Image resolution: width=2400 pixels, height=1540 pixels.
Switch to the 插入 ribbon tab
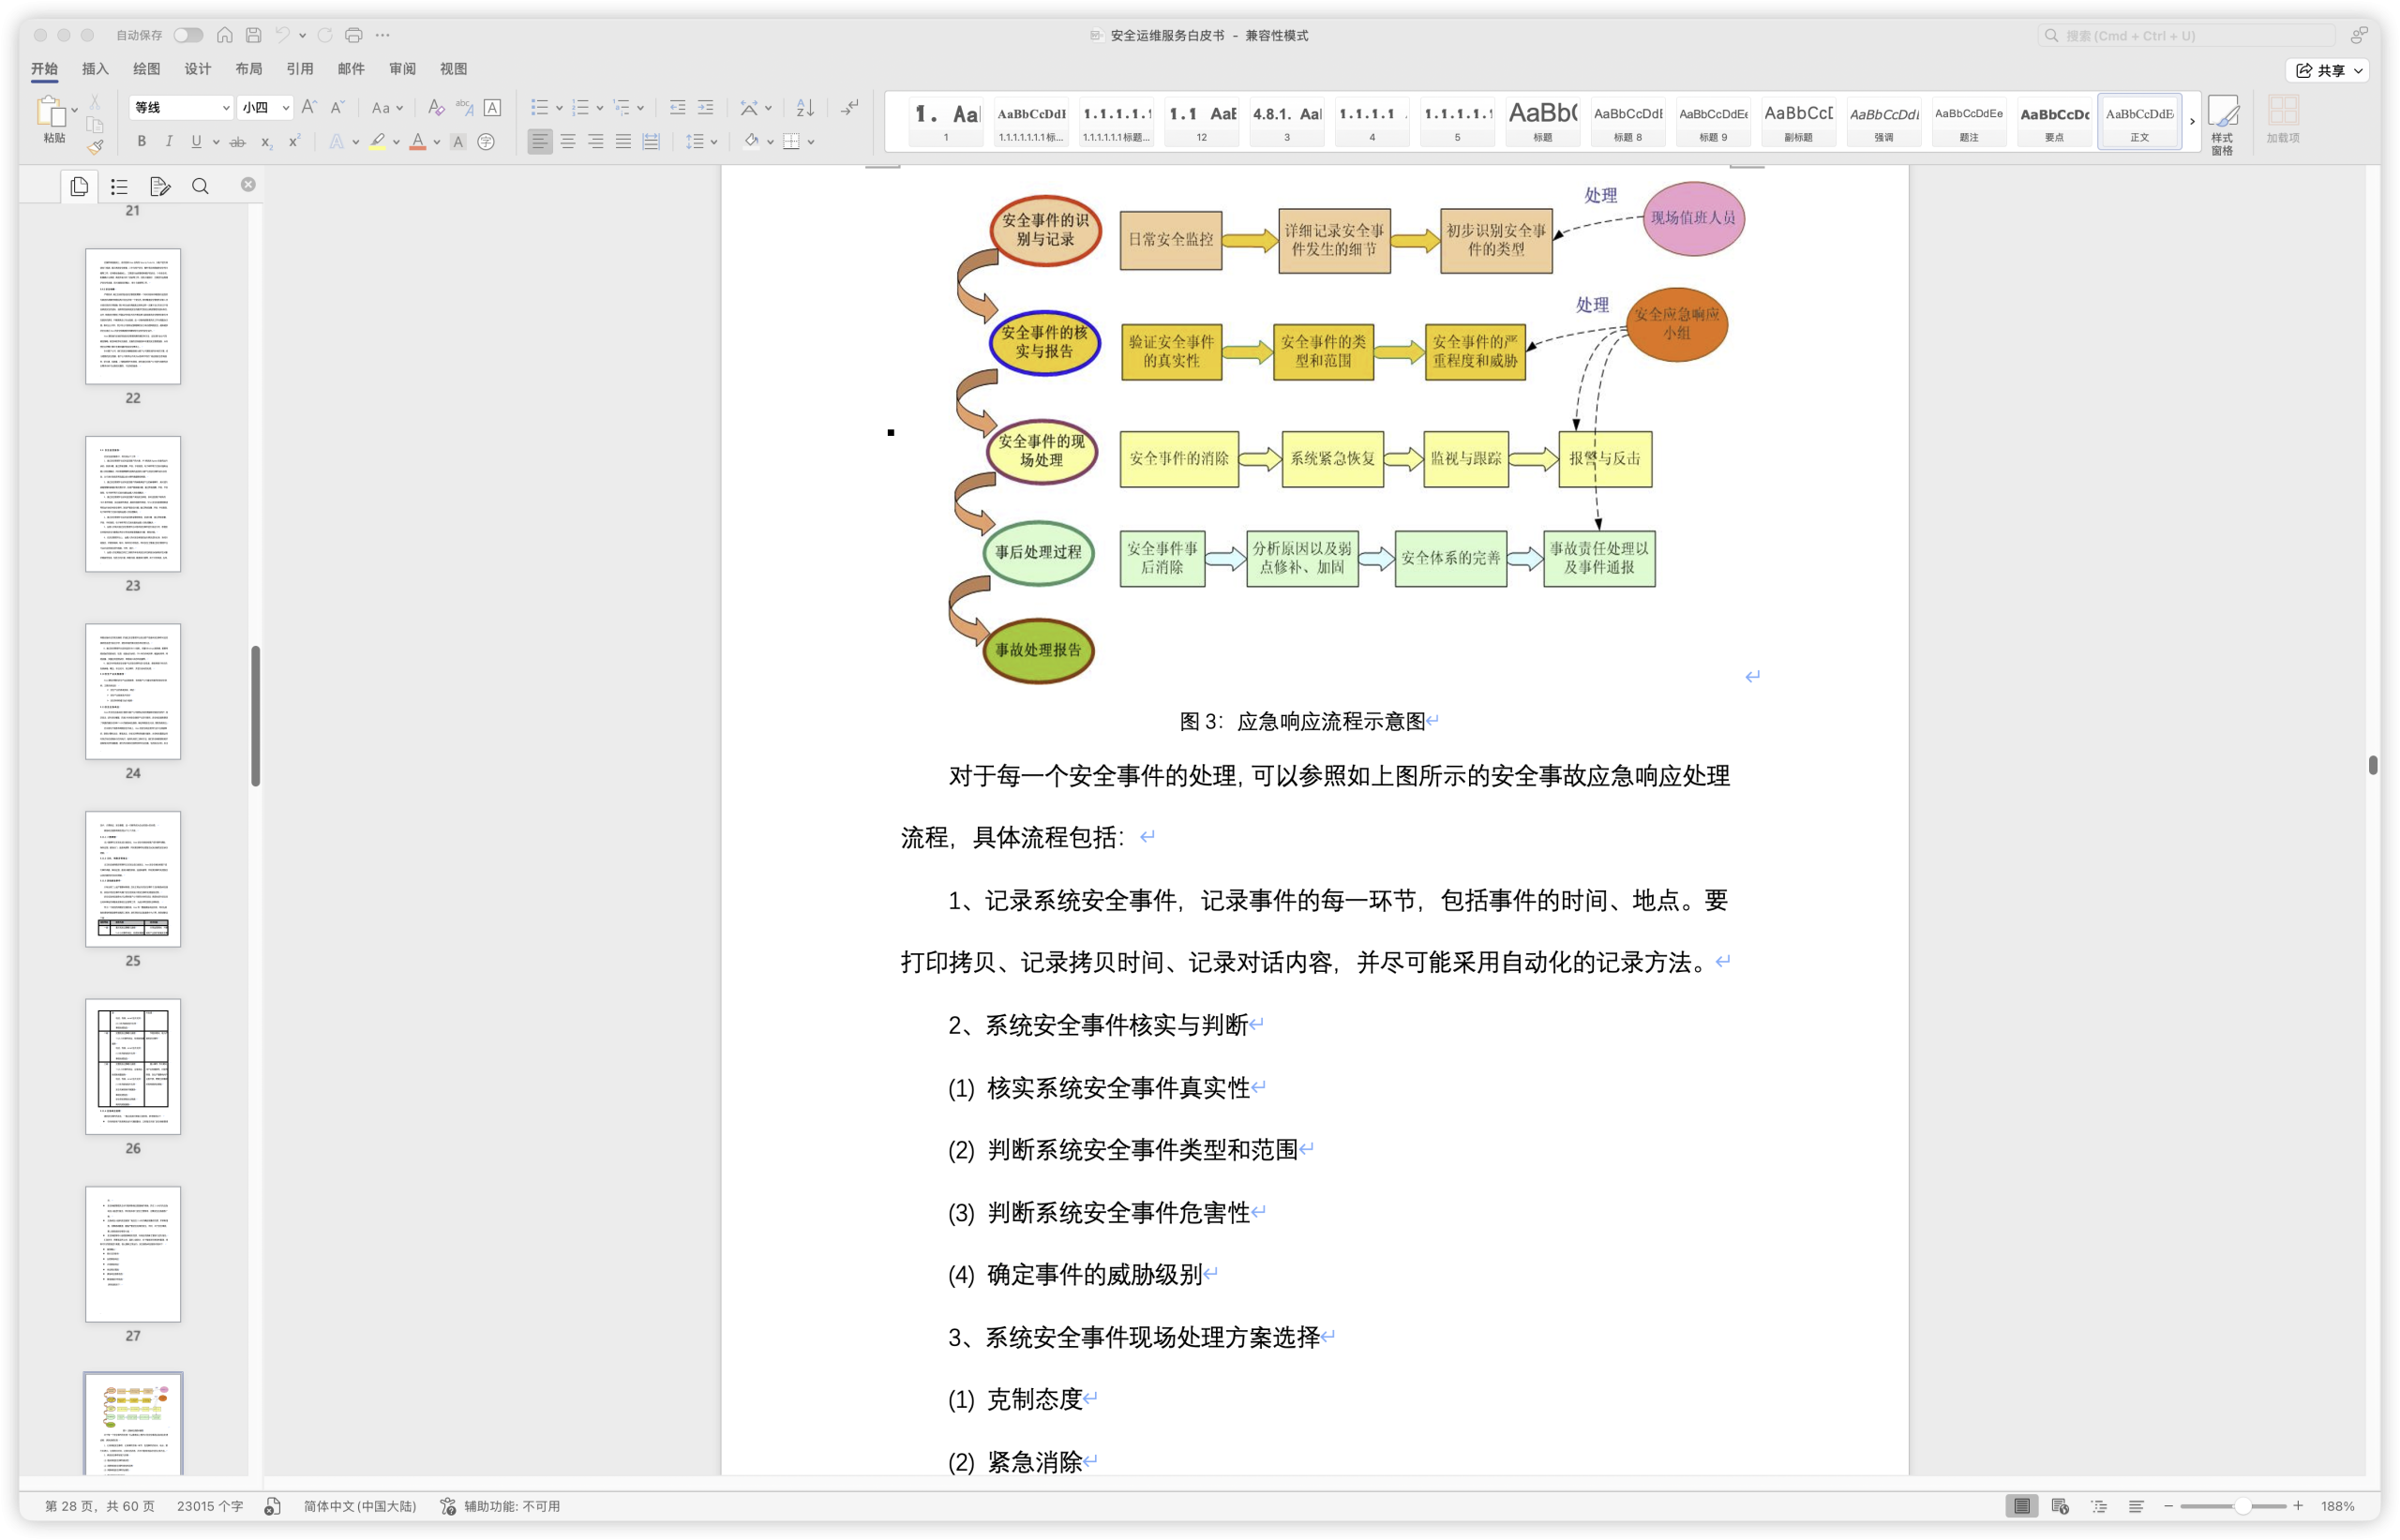point(95,69)
